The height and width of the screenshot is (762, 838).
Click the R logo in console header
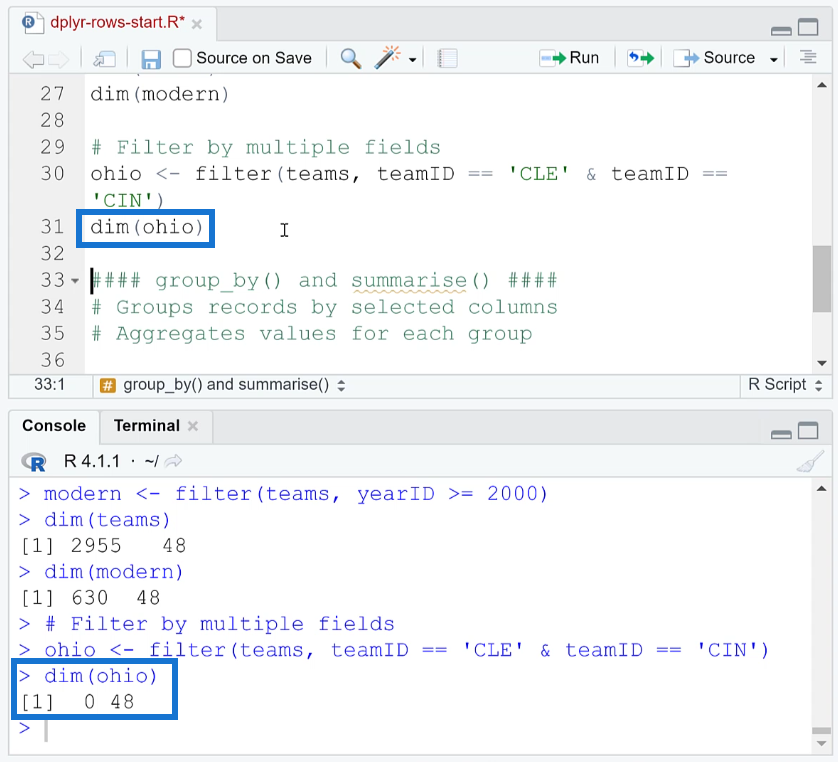[x=34, y=461]
